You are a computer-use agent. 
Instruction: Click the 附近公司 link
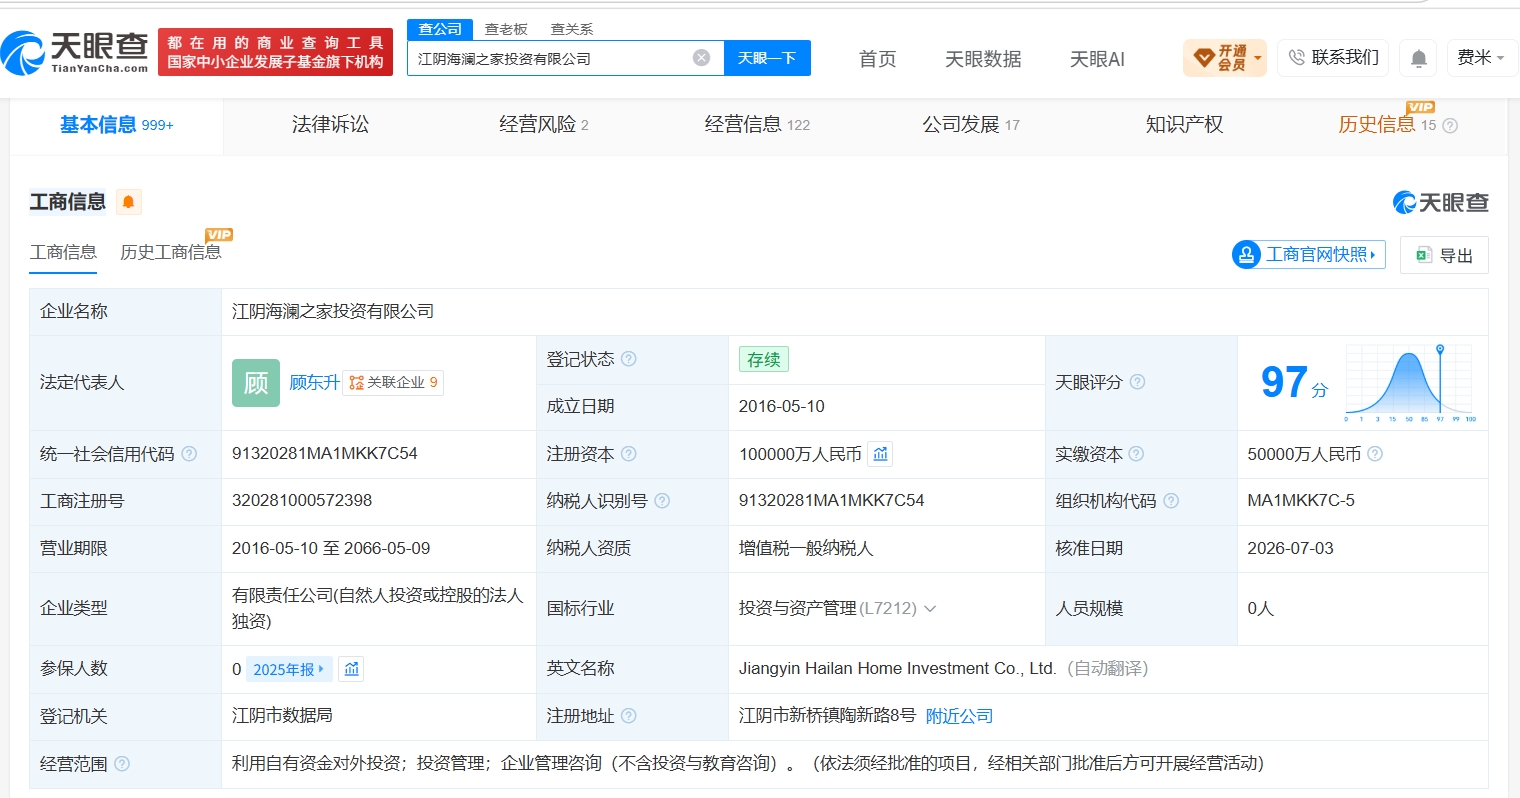[x=959, y=716]
